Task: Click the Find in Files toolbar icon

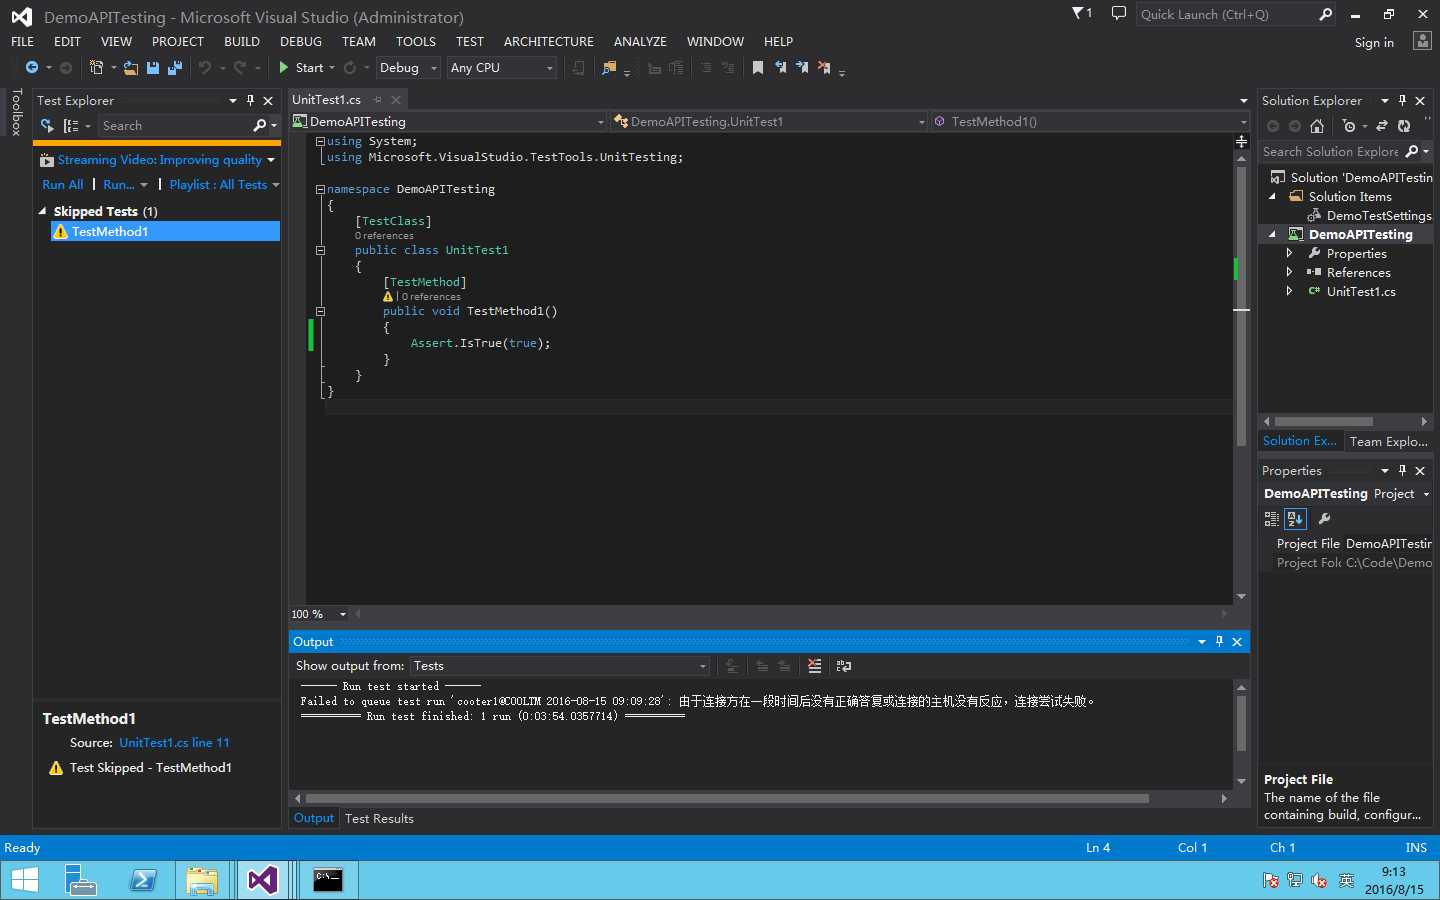Action: pos(609,68)
